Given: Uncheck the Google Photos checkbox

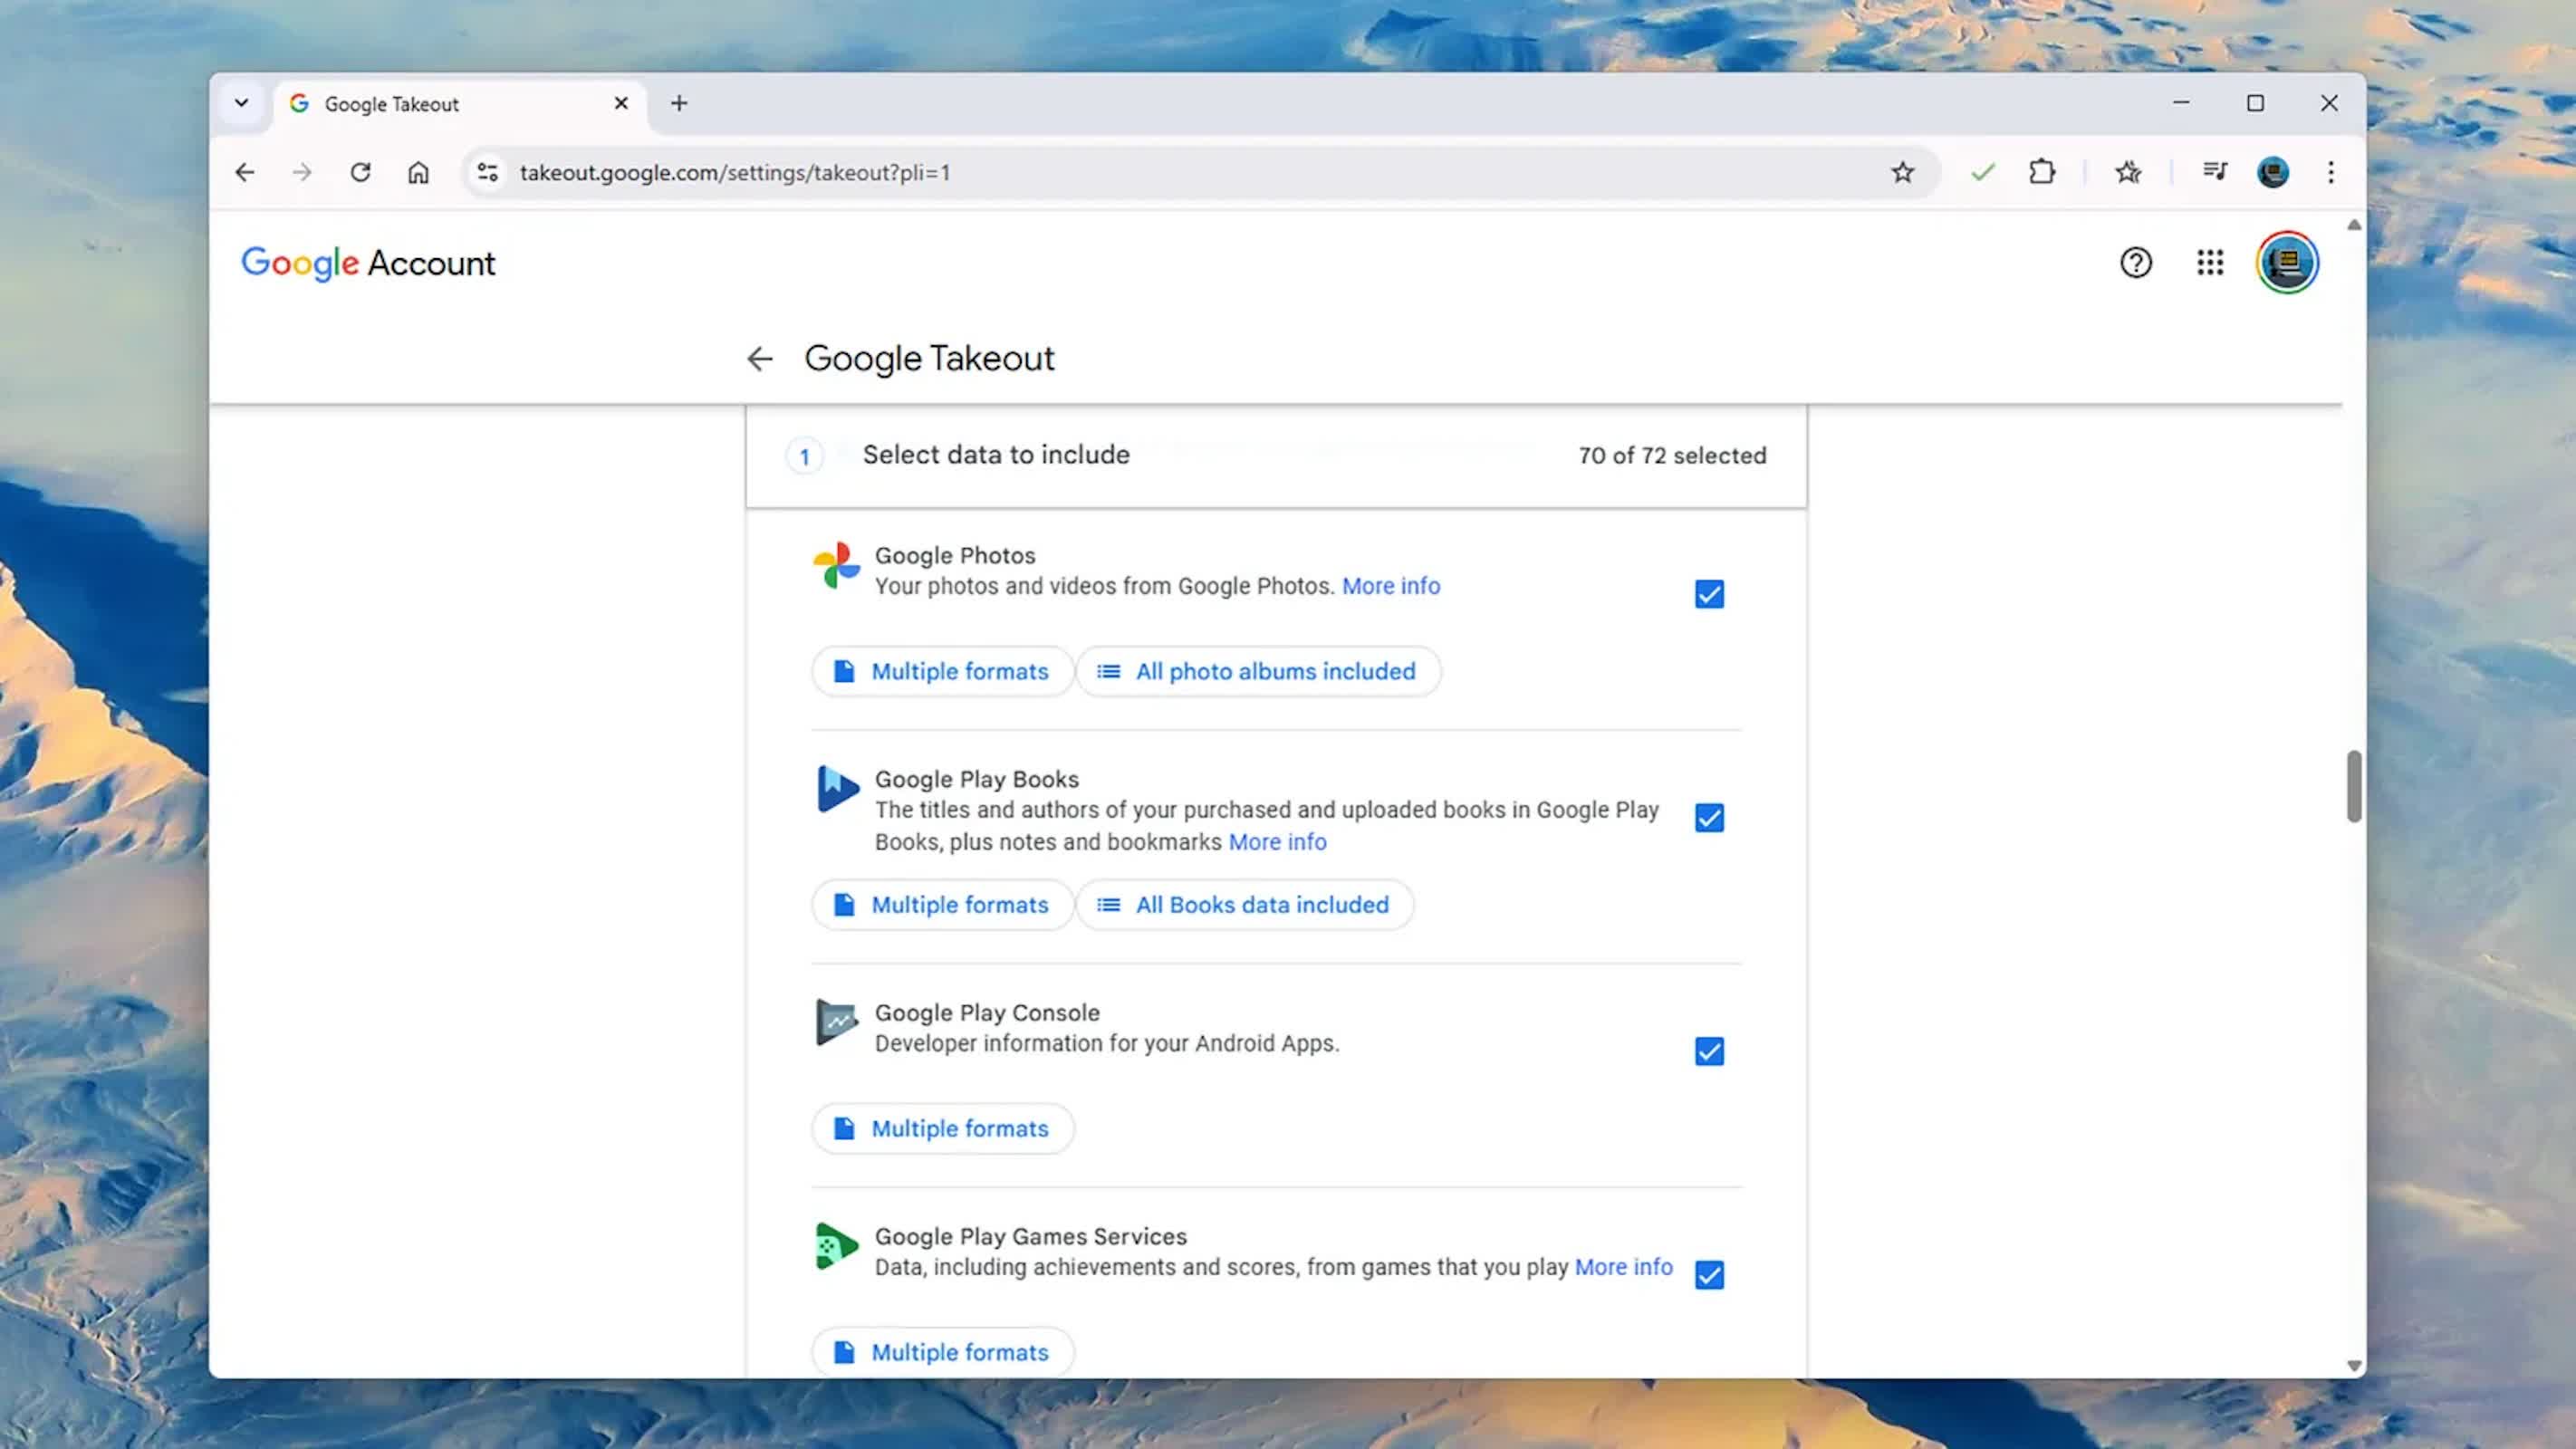Looking at the screenshot, I should coord(1709,594).
